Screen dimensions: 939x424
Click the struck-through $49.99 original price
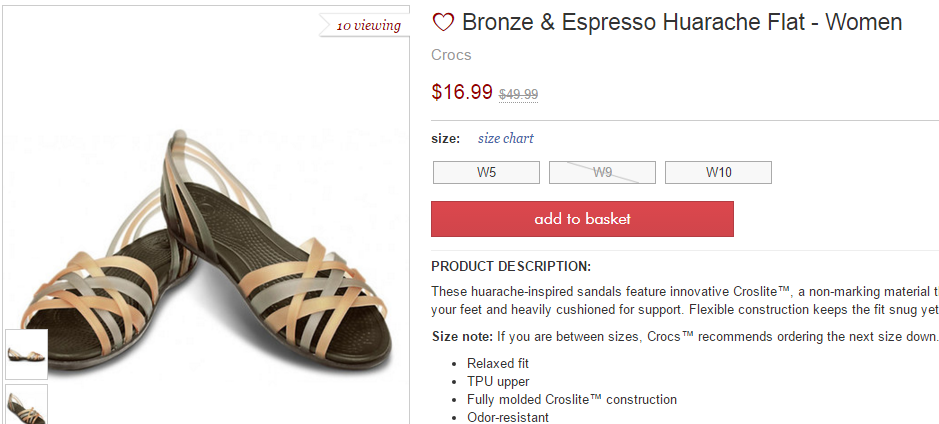coord(518,94)
